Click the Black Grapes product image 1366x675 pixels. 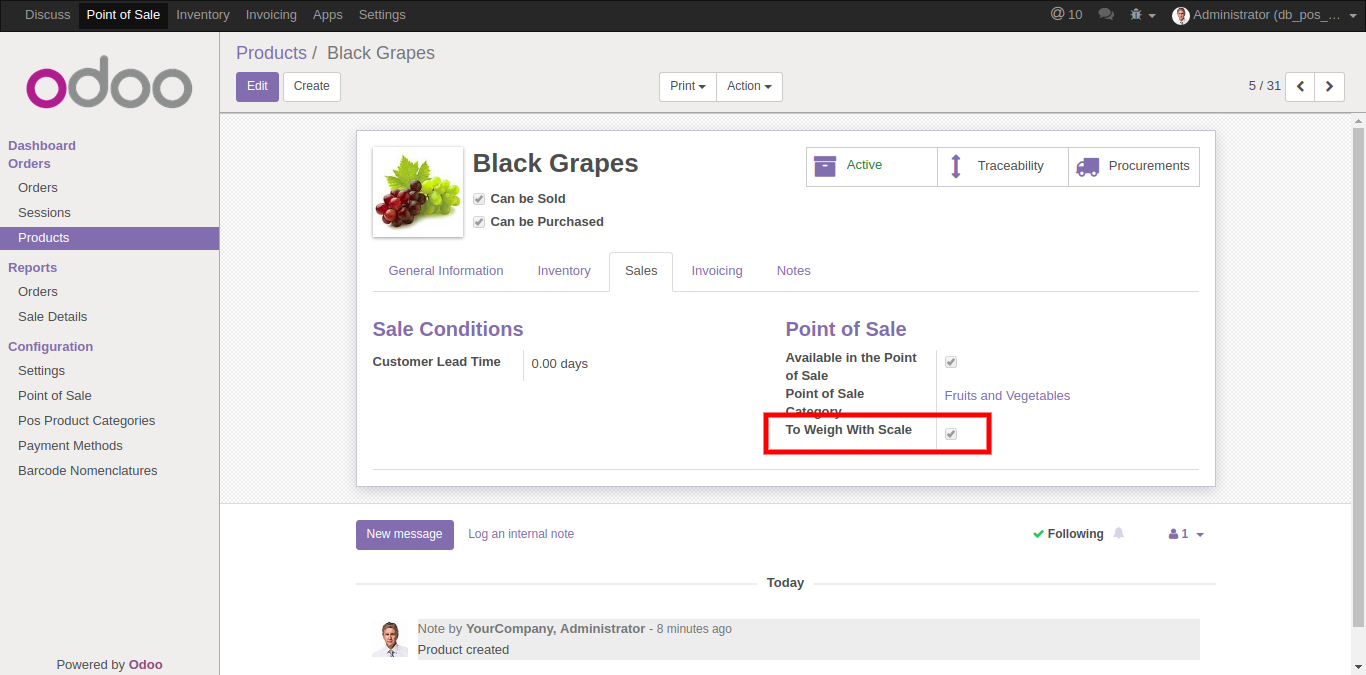click(418, 192)
